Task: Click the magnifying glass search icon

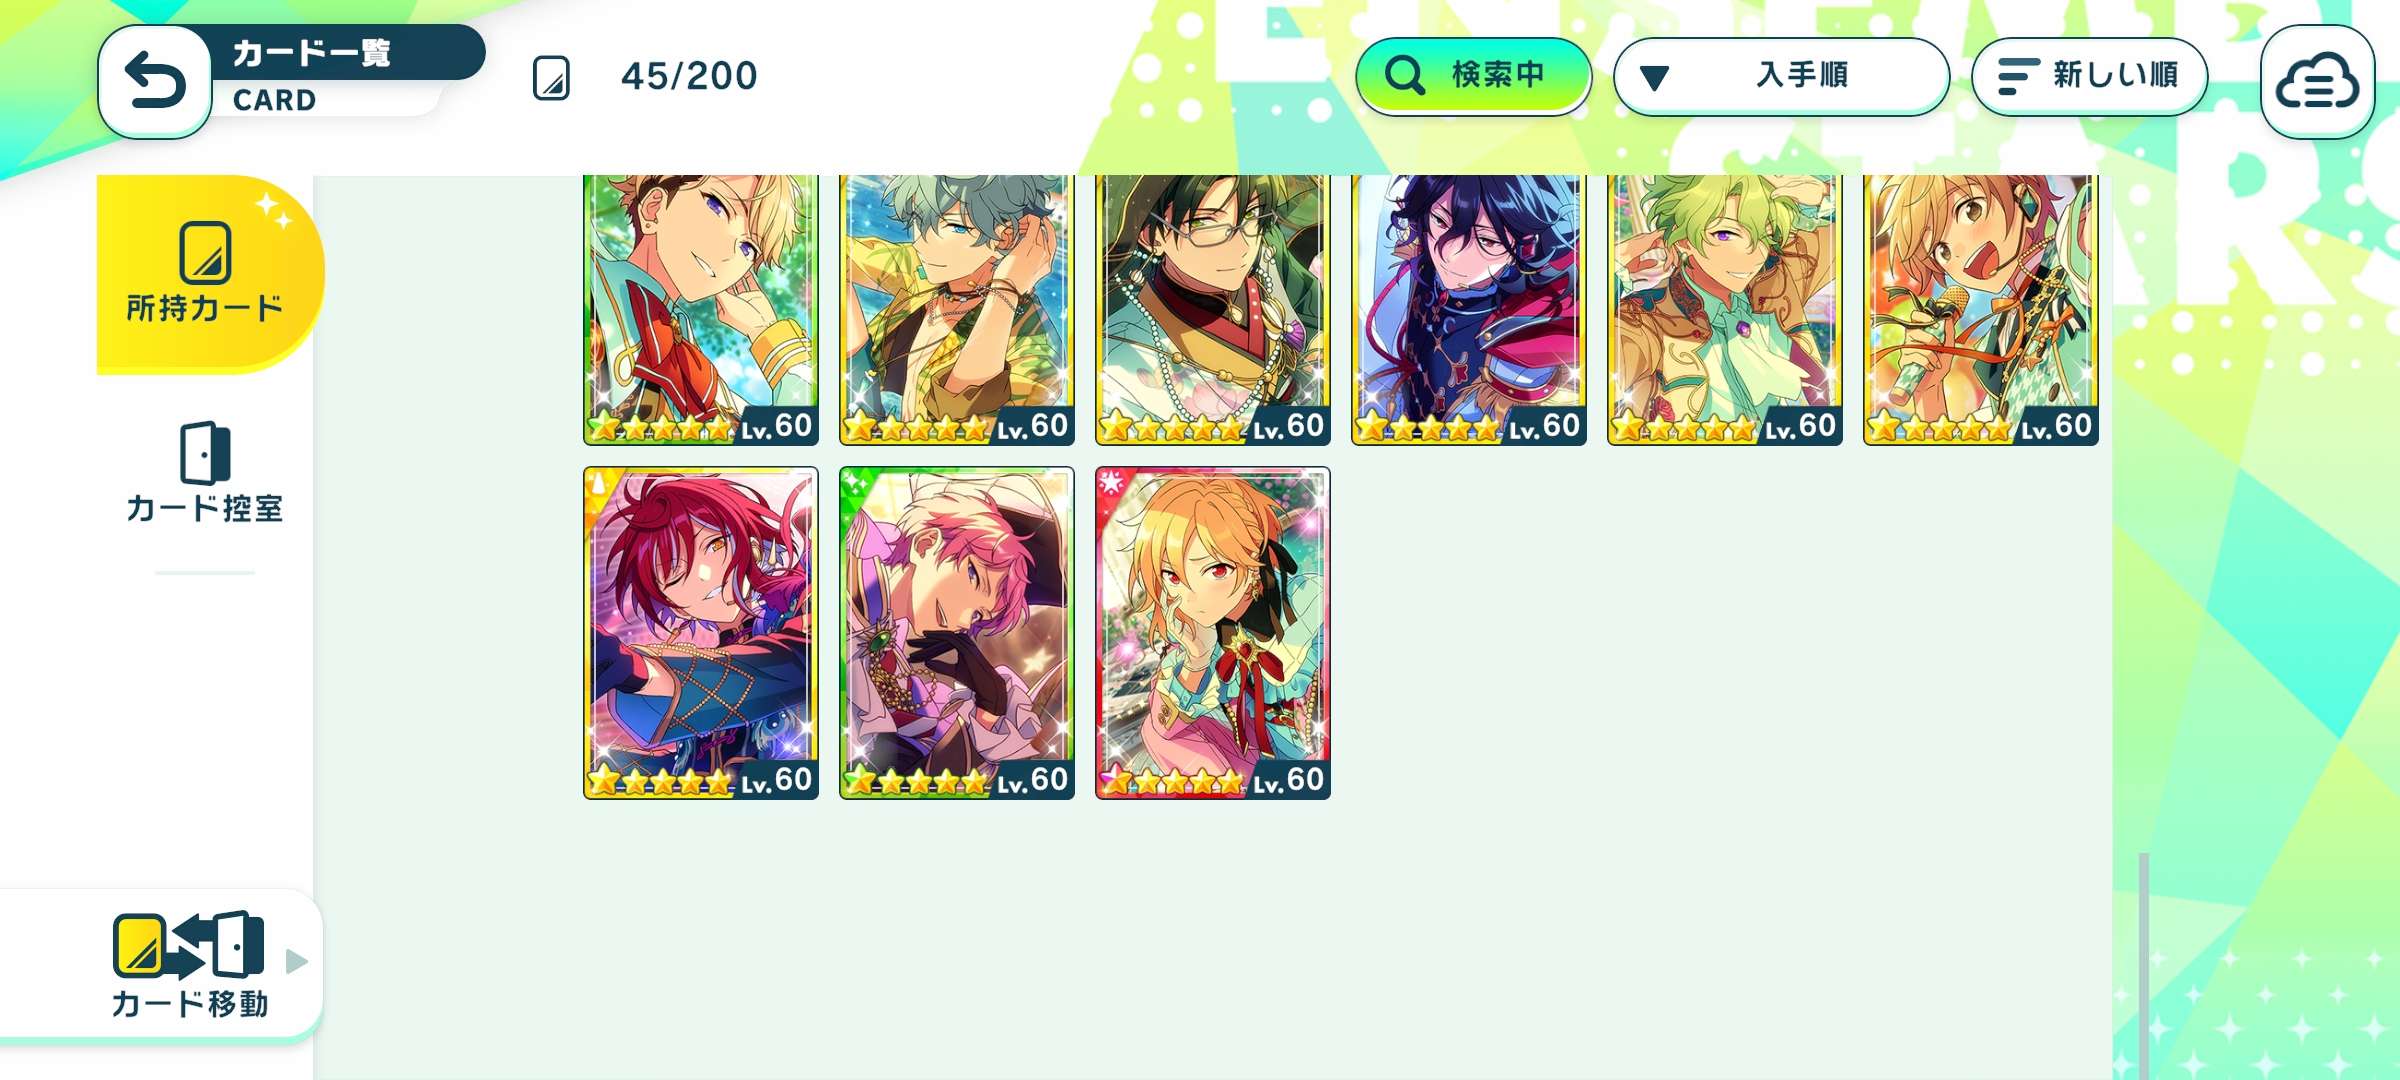Action: 1404,75
